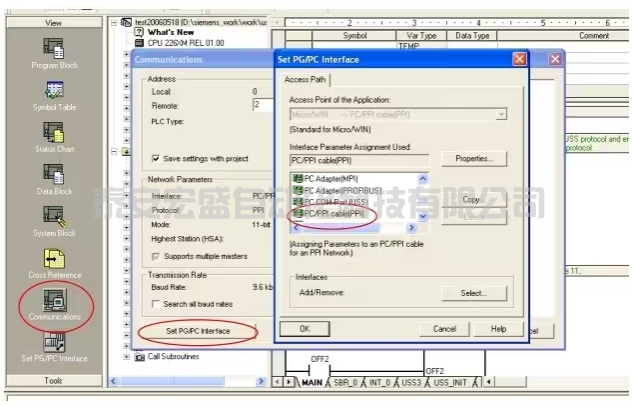
Task: Click the Set PG/PC Interface sidebar icon
Action: 53,343
